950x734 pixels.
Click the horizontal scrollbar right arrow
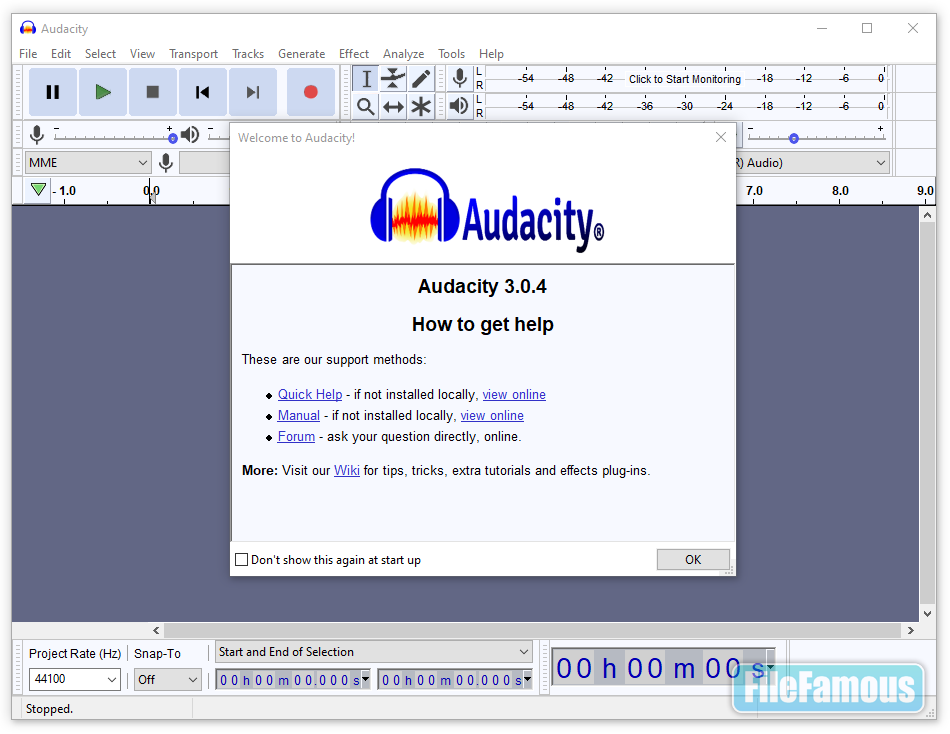click(x=911, y=630)
